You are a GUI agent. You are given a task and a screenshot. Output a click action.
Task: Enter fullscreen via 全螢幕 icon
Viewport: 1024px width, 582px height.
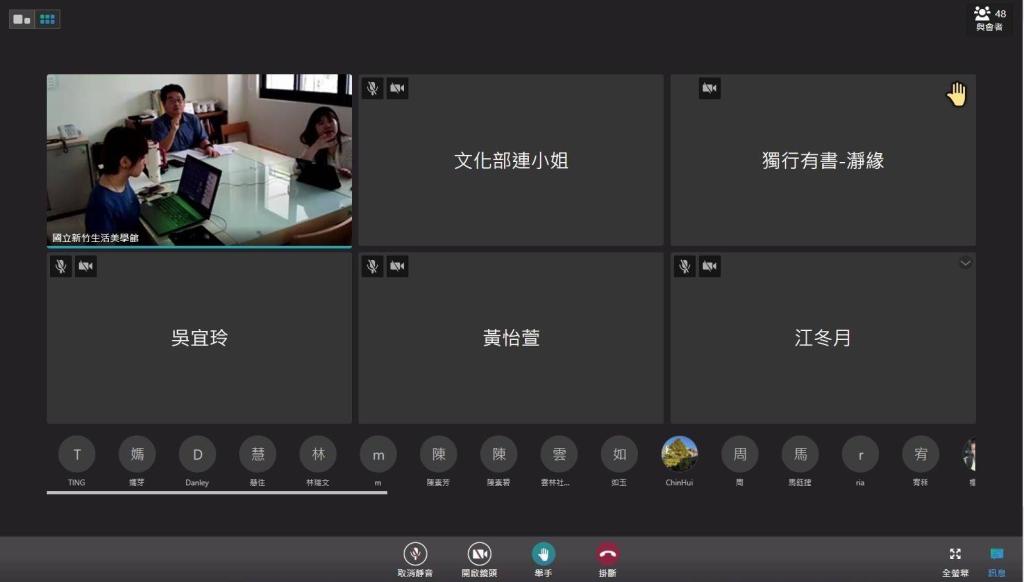point(955,554)
